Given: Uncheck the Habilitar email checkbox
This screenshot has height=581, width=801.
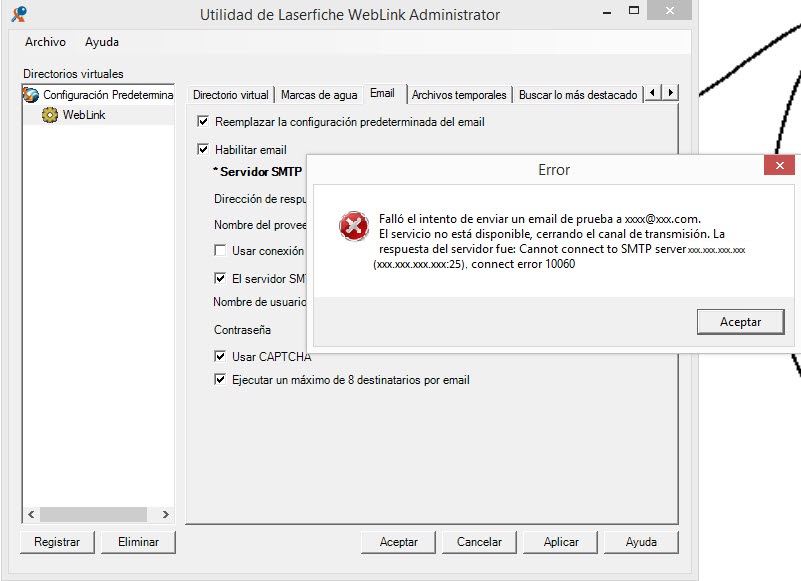Looking at the screenshot, I should 204,150.
